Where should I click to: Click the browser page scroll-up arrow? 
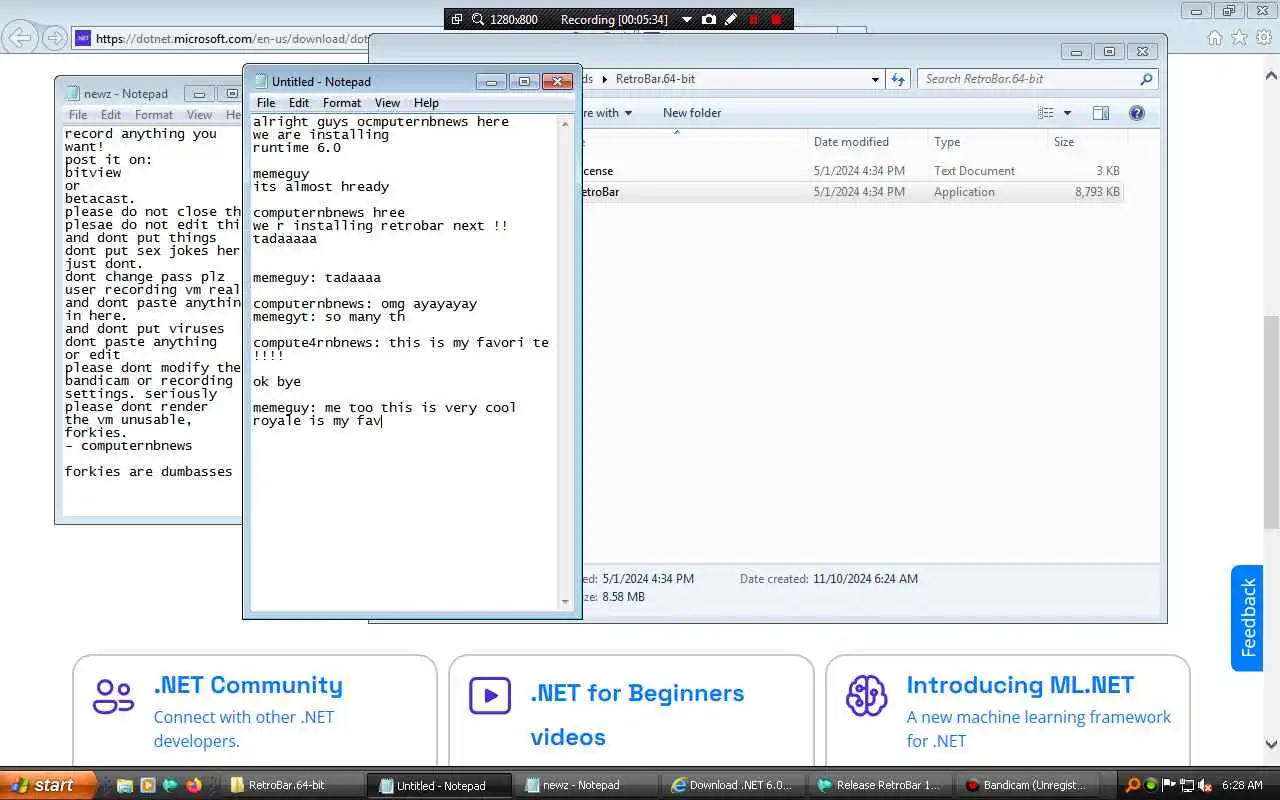tap(1271, 74)
